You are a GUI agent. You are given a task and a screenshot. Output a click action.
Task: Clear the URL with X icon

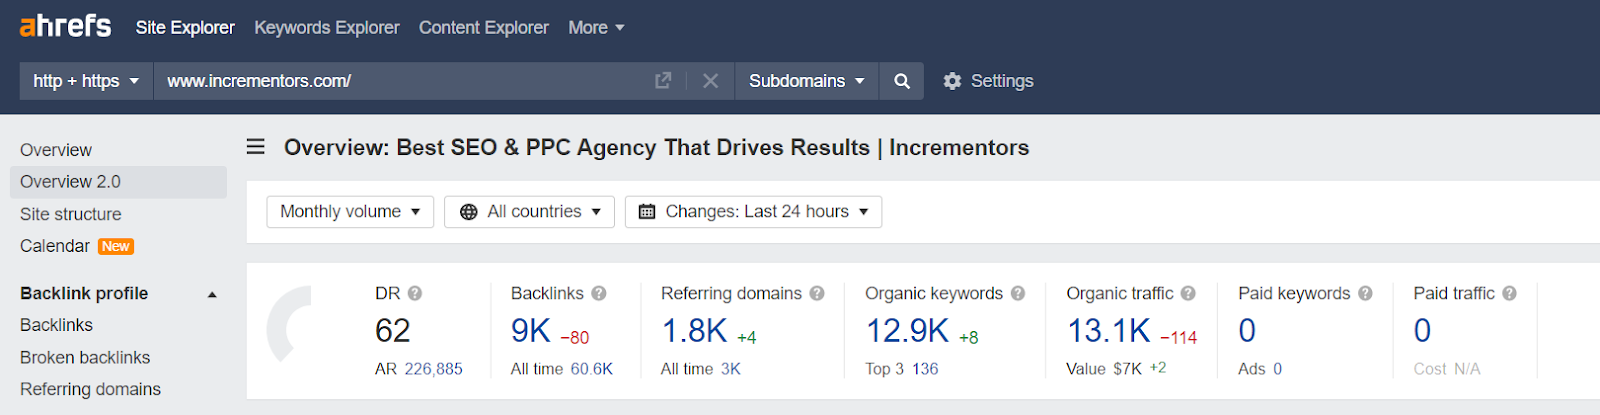pos(710,81)
